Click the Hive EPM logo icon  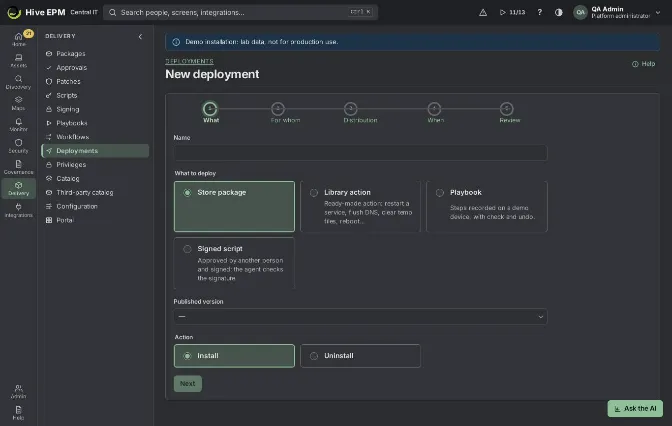point(14,12)
